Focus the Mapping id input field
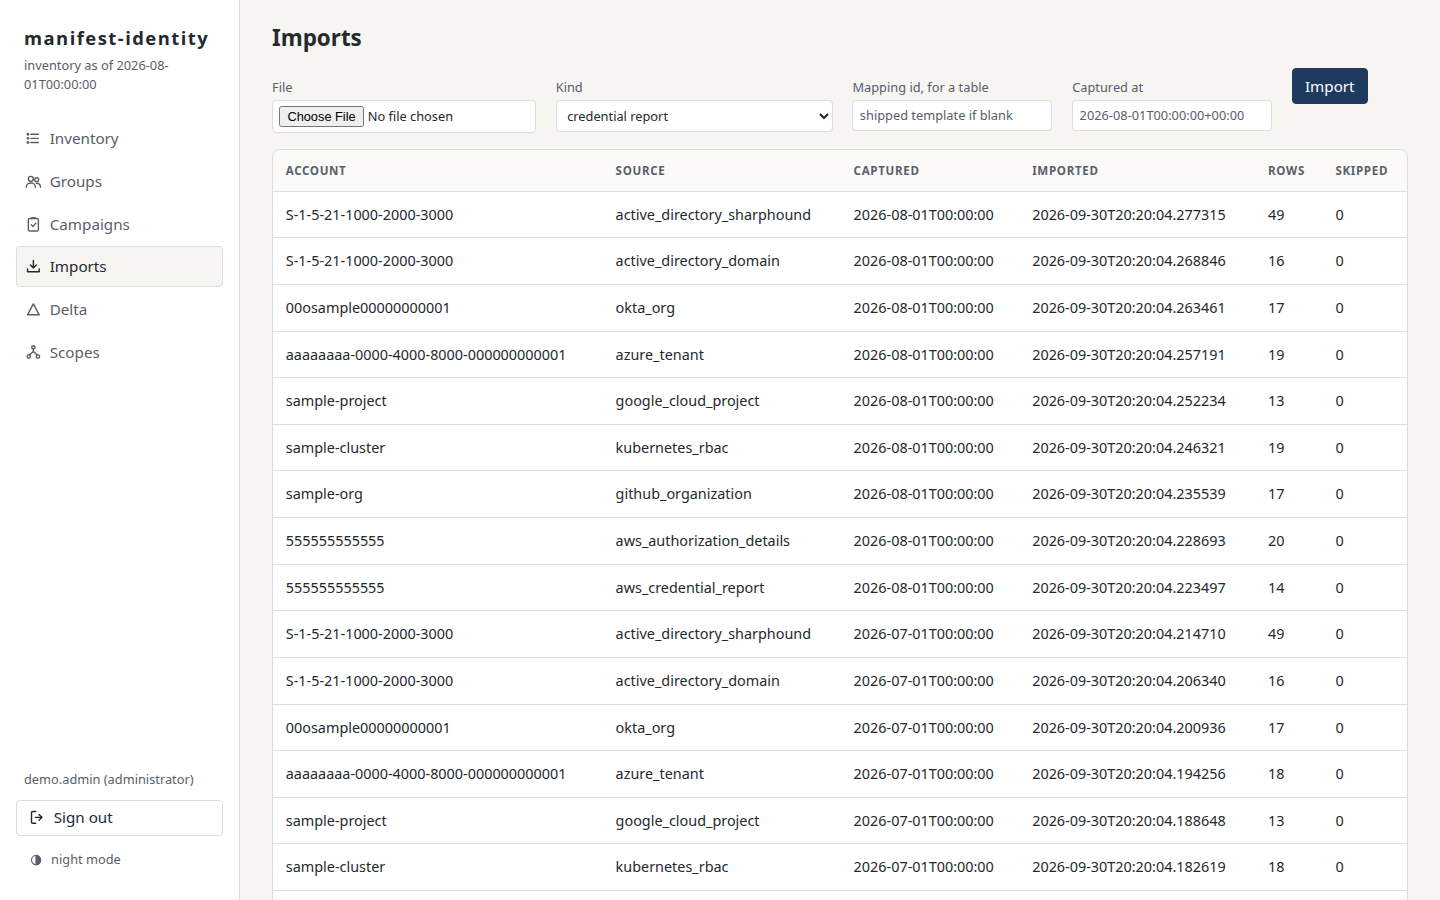The height and width of the screenshot is (900, 1440). coord(952,115)
